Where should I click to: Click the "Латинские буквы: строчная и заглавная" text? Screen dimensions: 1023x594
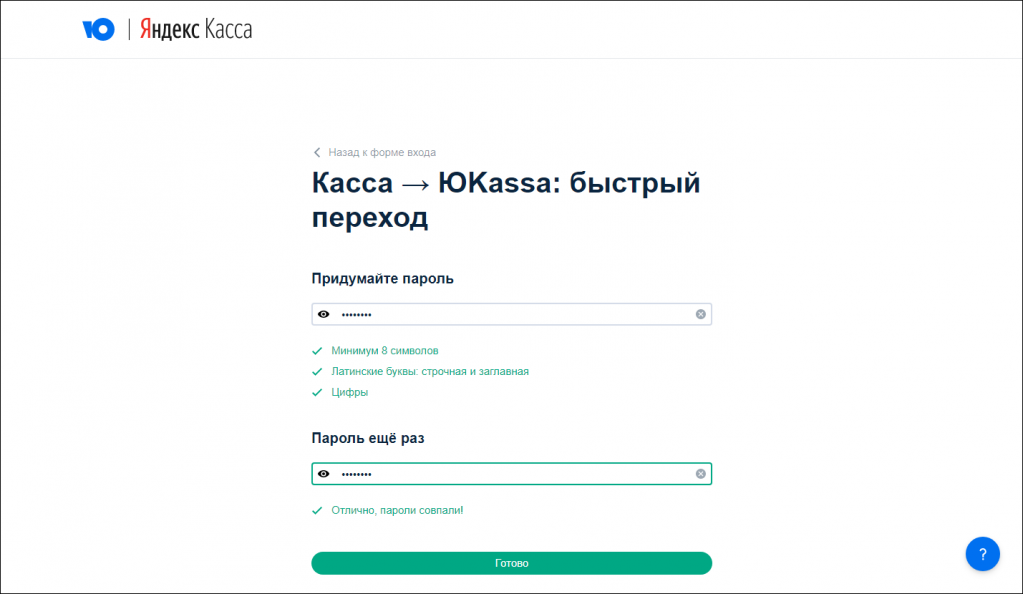tap(430, 372)
